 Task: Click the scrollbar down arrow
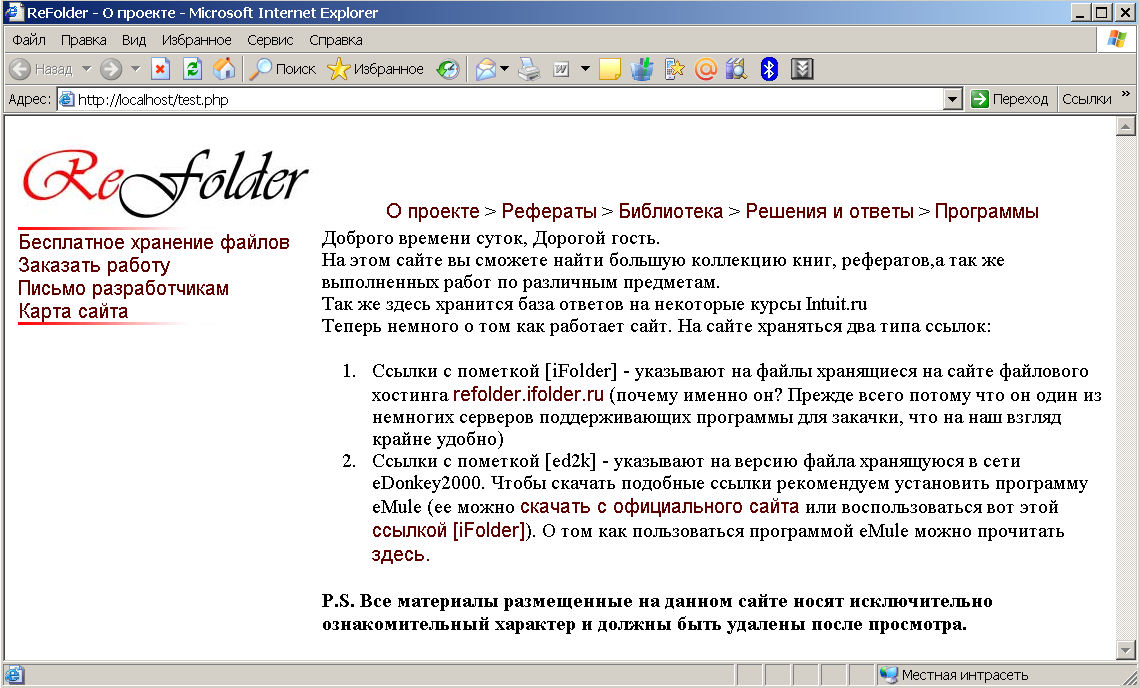[1125, 649]
